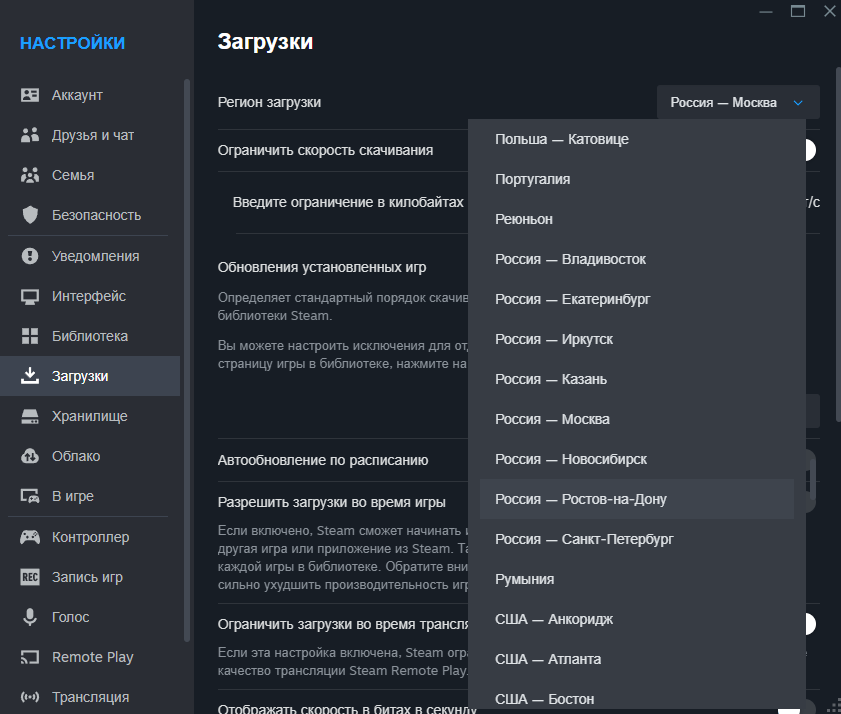Screen dimensions: 841x714
Task: Click the Library grid icon
Action: (30, 336)
